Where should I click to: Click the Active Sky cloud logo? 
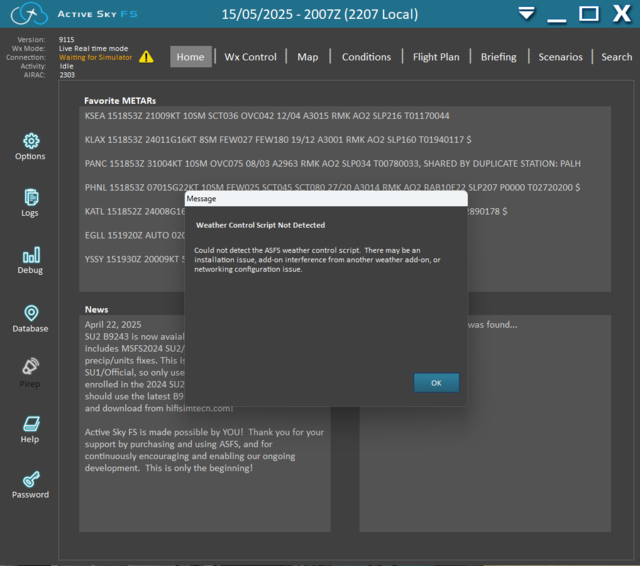(x=29, y=13)
